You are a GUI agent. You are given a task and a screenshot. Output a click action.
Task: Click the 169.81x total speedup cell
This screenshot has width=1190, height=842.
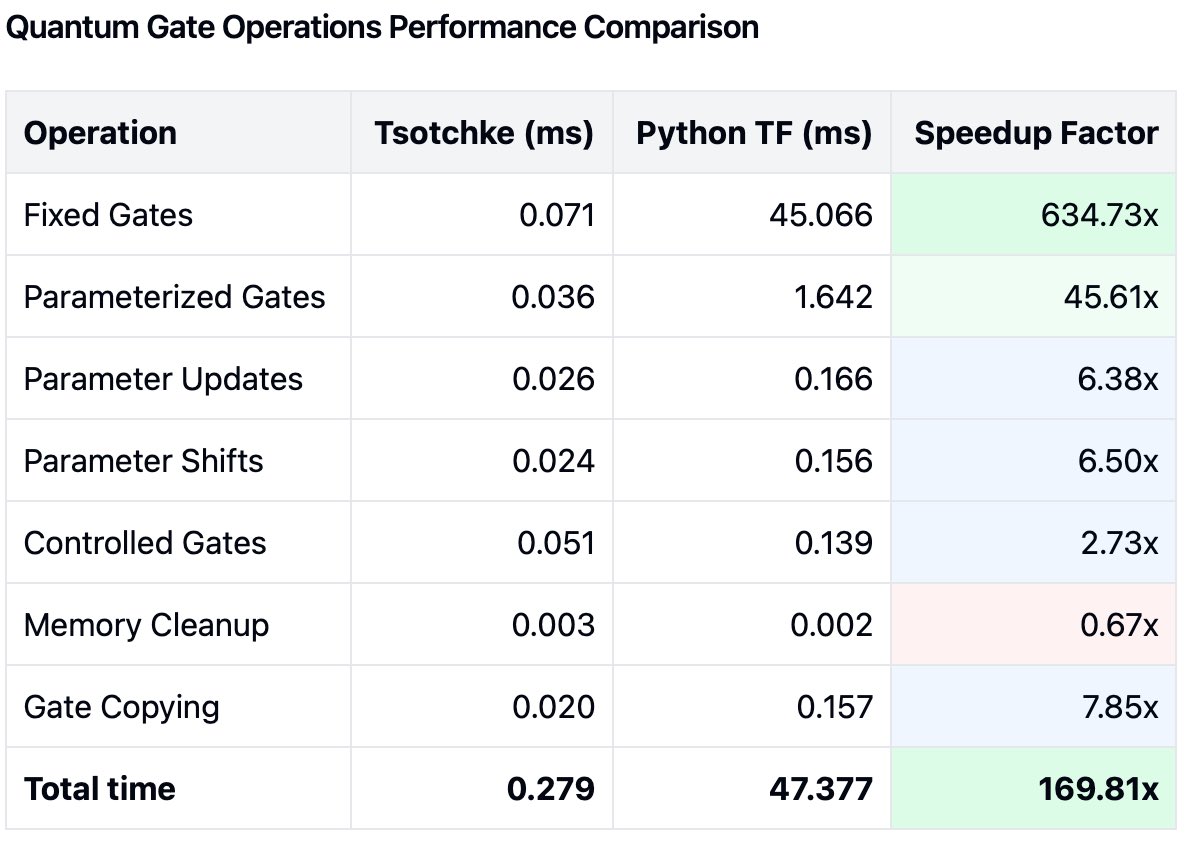point(1034,789)
